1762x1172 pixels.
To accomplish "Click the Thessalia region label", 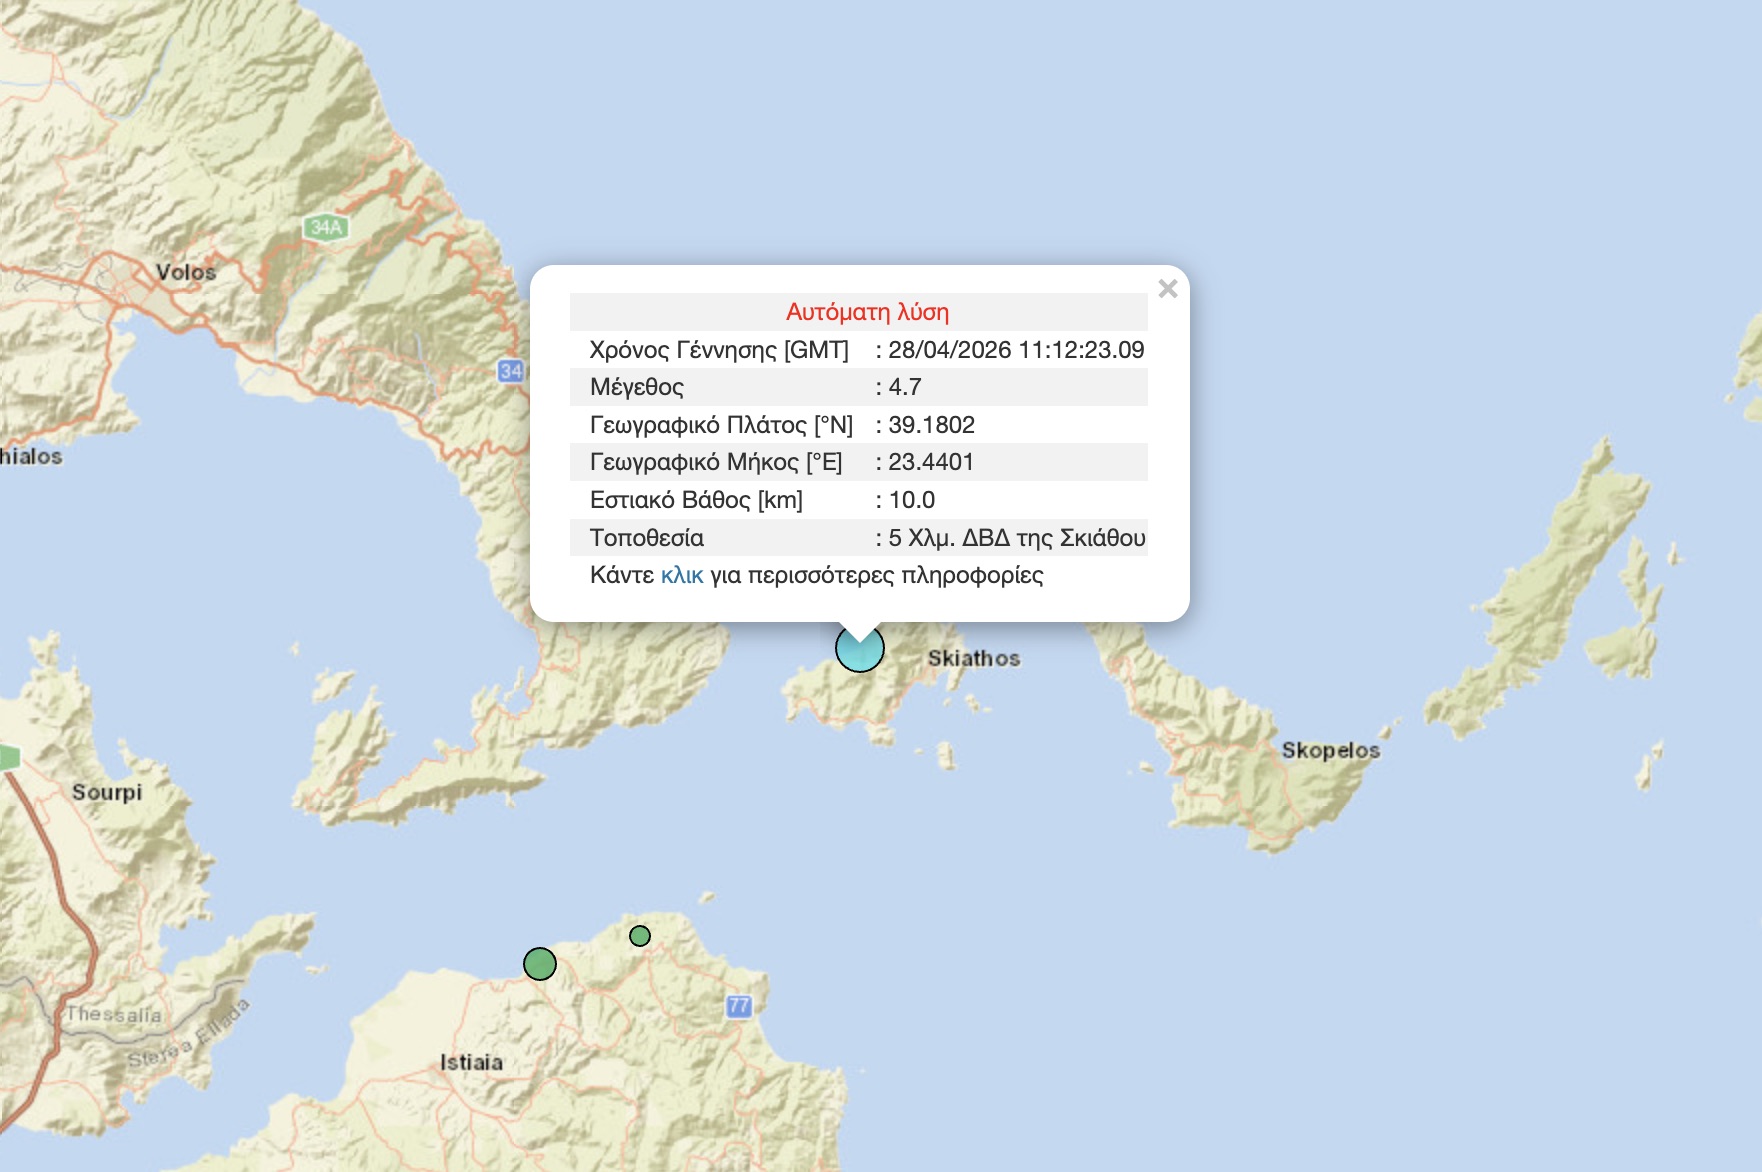I will tap(113, 1014).
